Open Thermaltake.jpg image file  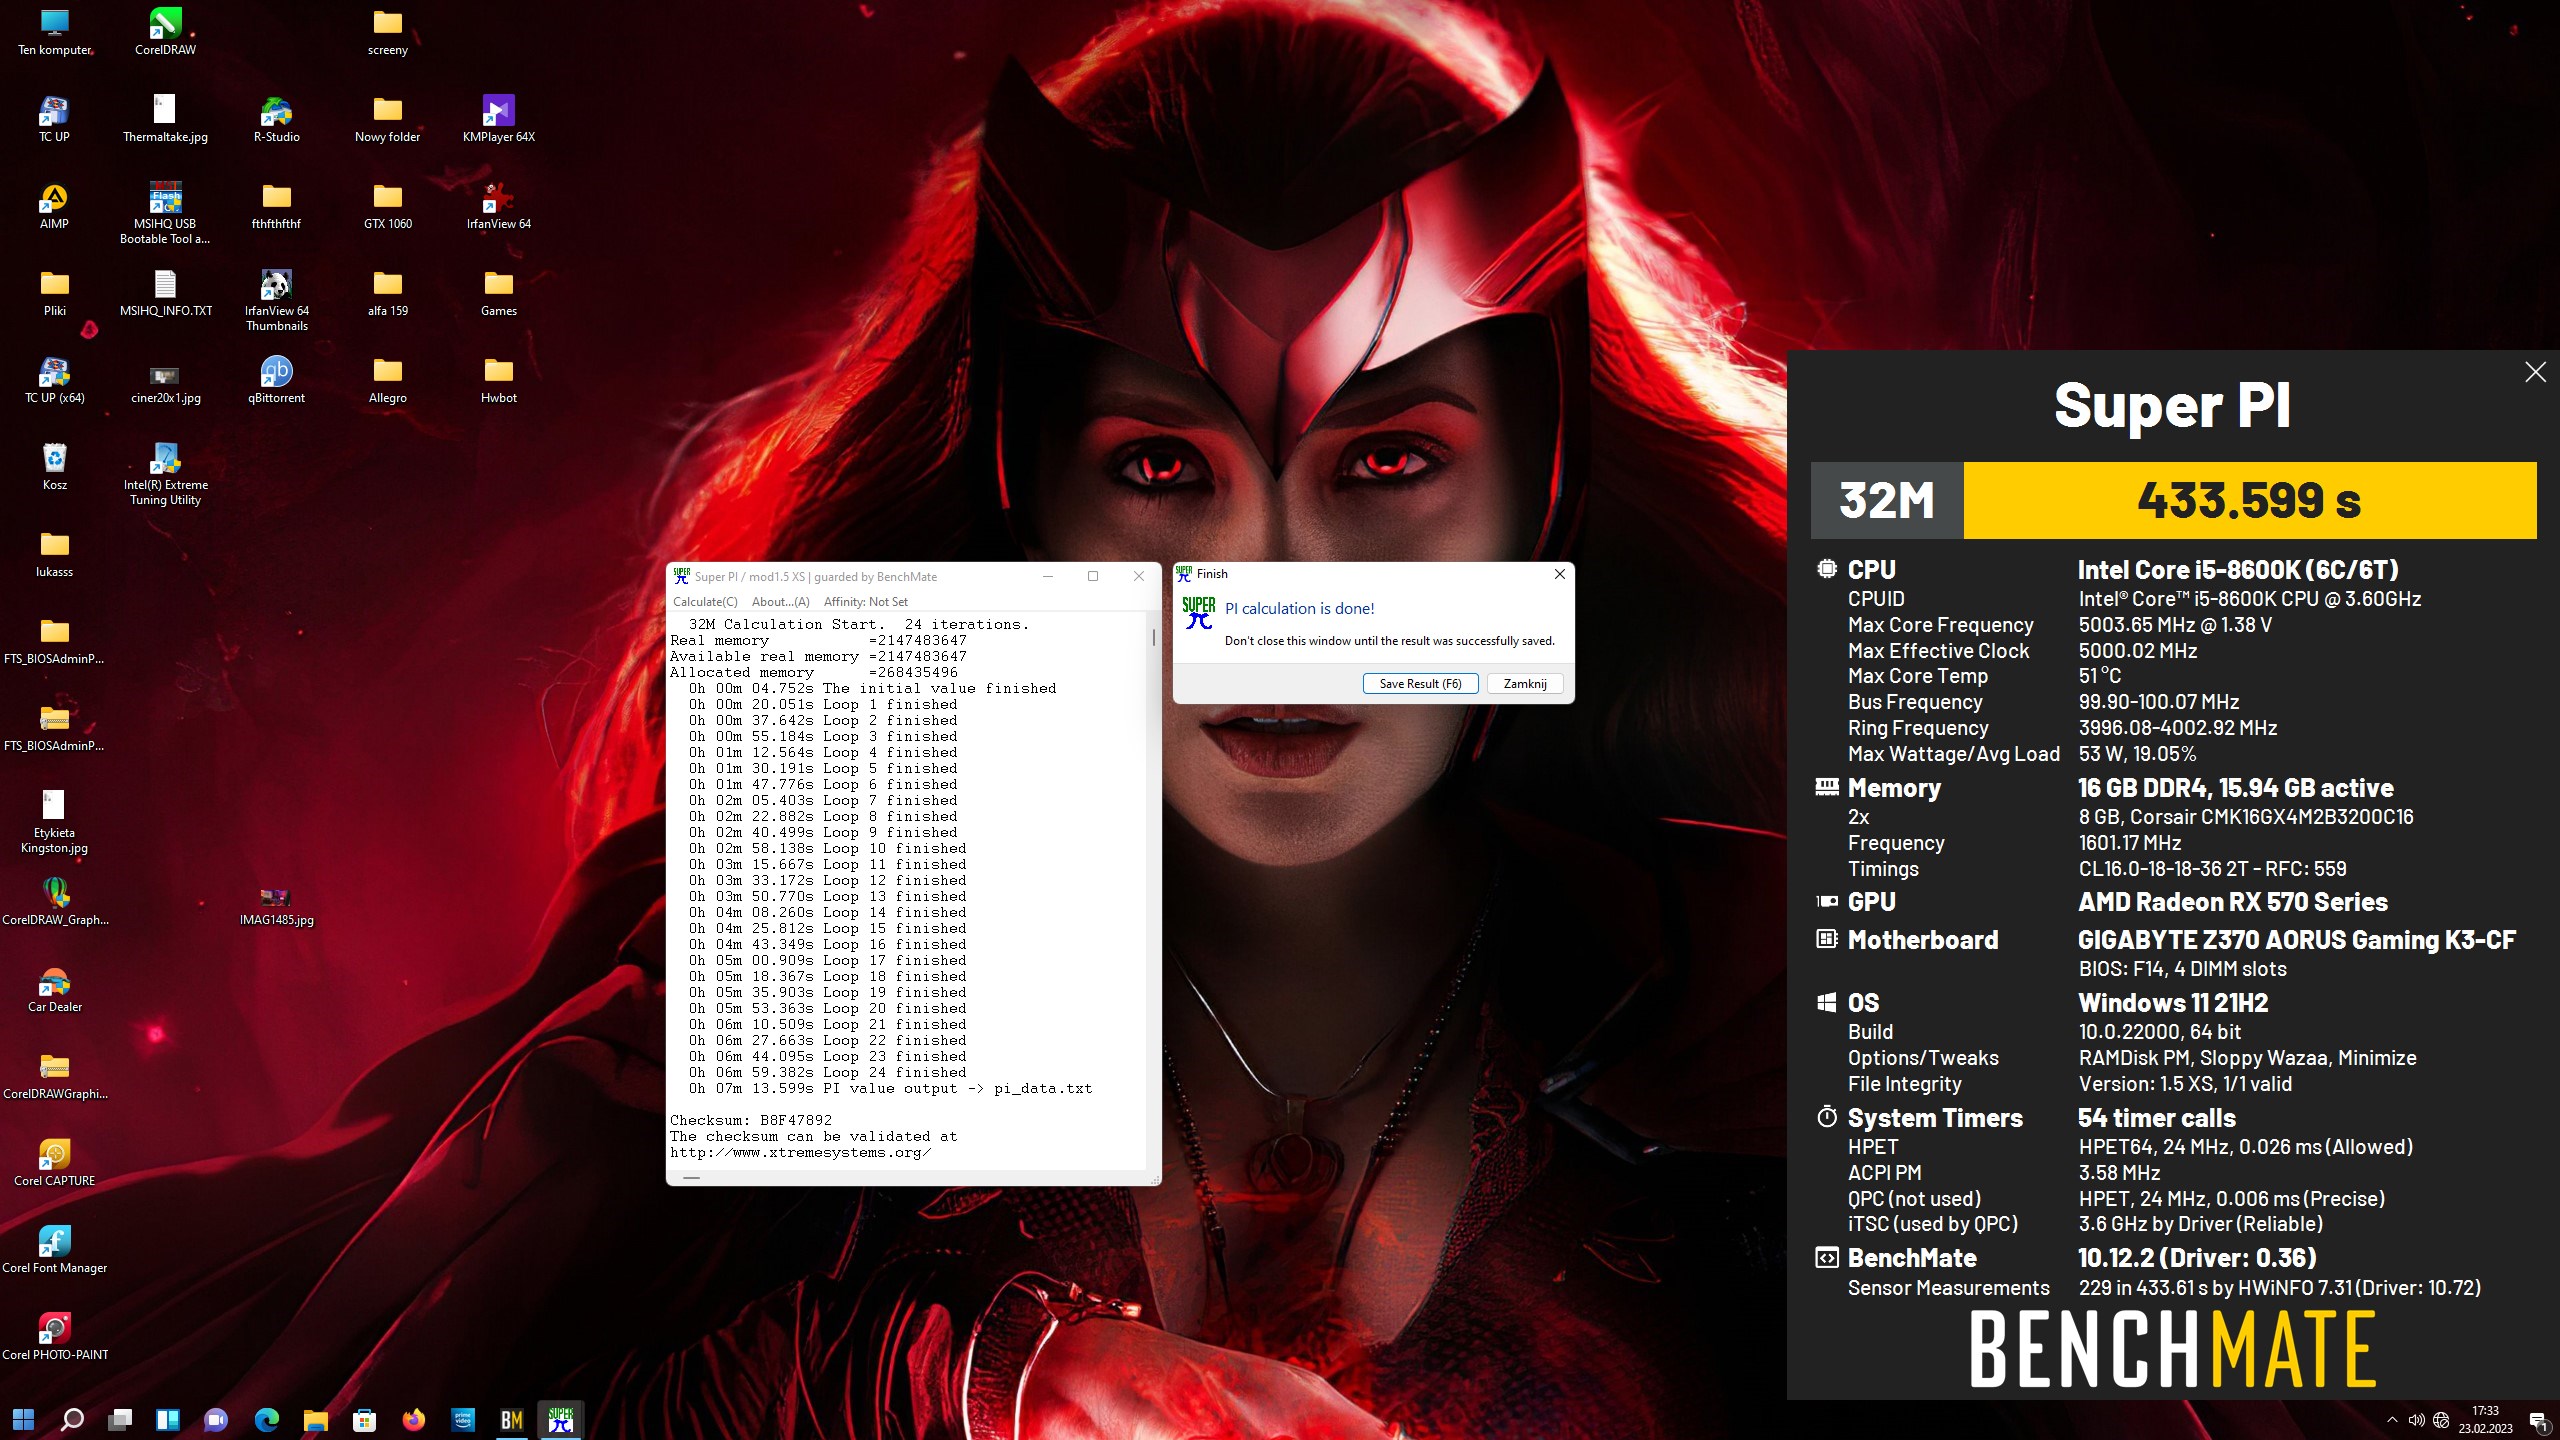tap(165, 118)
